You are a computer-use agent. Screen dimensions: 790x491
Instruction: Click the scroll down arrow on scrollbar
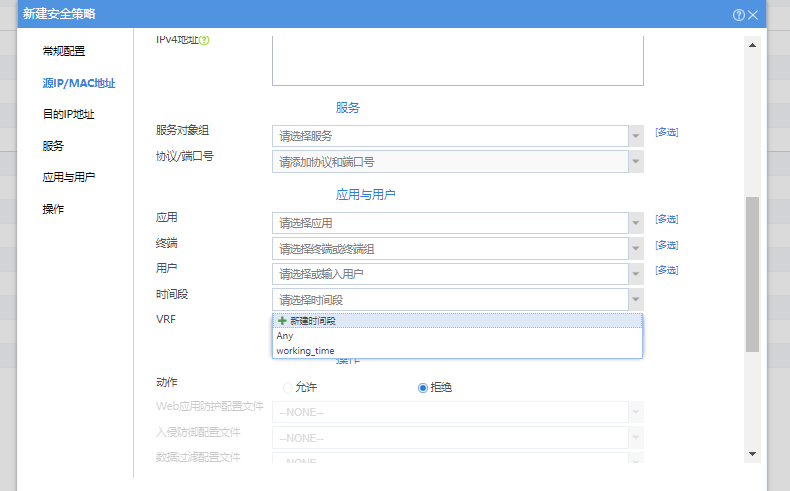coord(752,453)
